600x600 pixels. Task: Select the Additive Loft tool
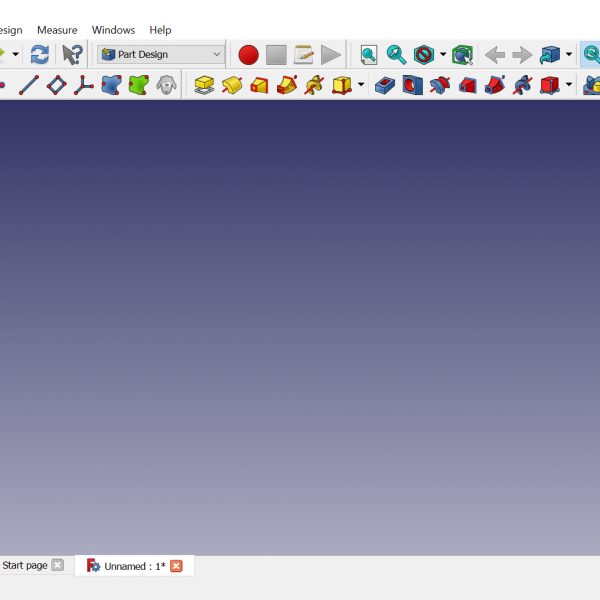(x=260, y=85)
